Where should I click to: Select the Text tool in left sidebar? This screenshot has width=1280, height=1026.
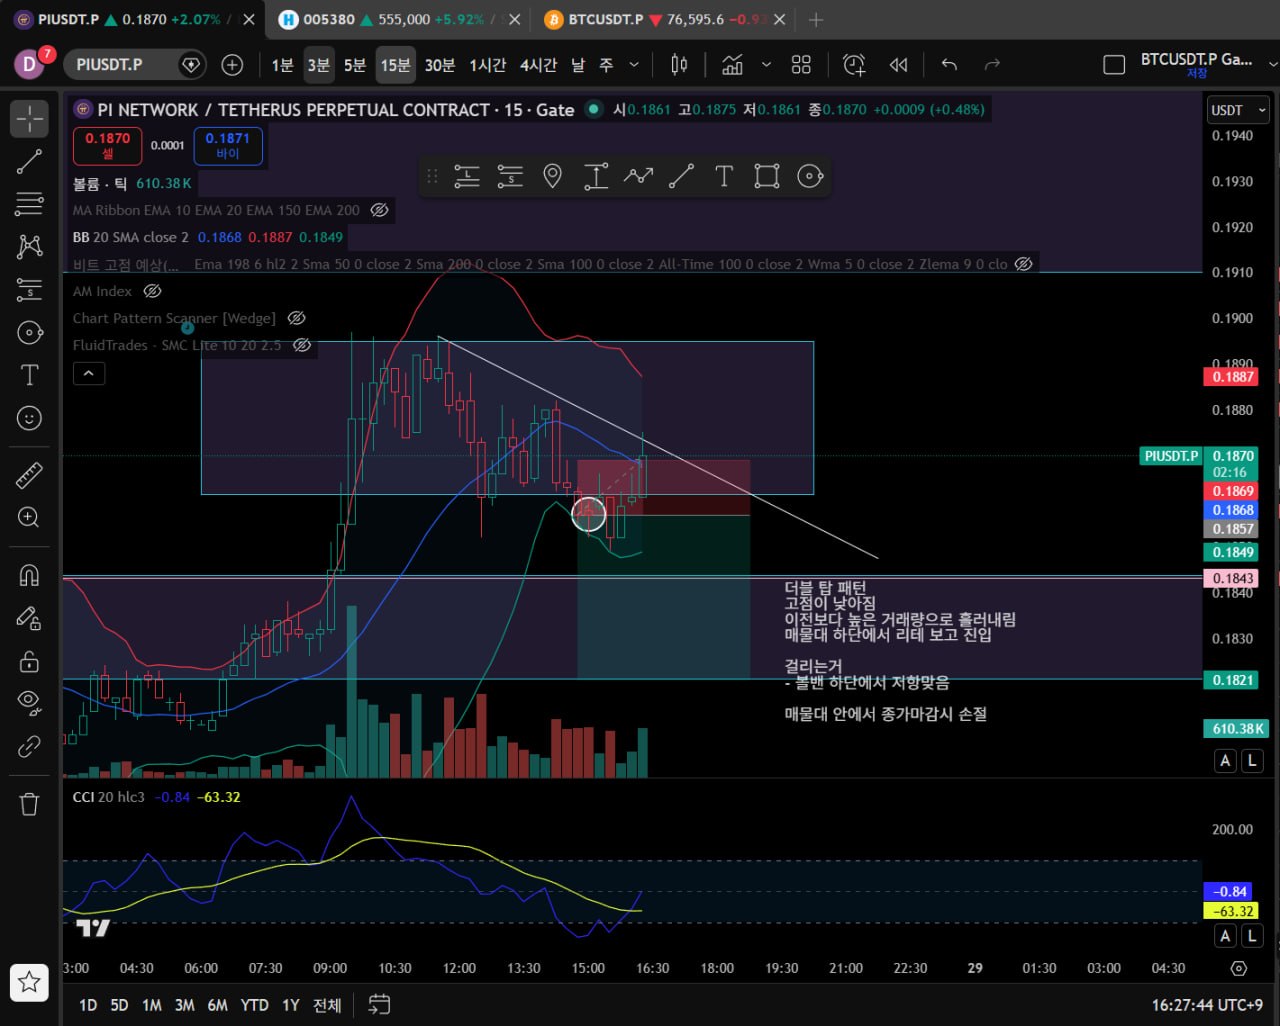click(29, 375)
